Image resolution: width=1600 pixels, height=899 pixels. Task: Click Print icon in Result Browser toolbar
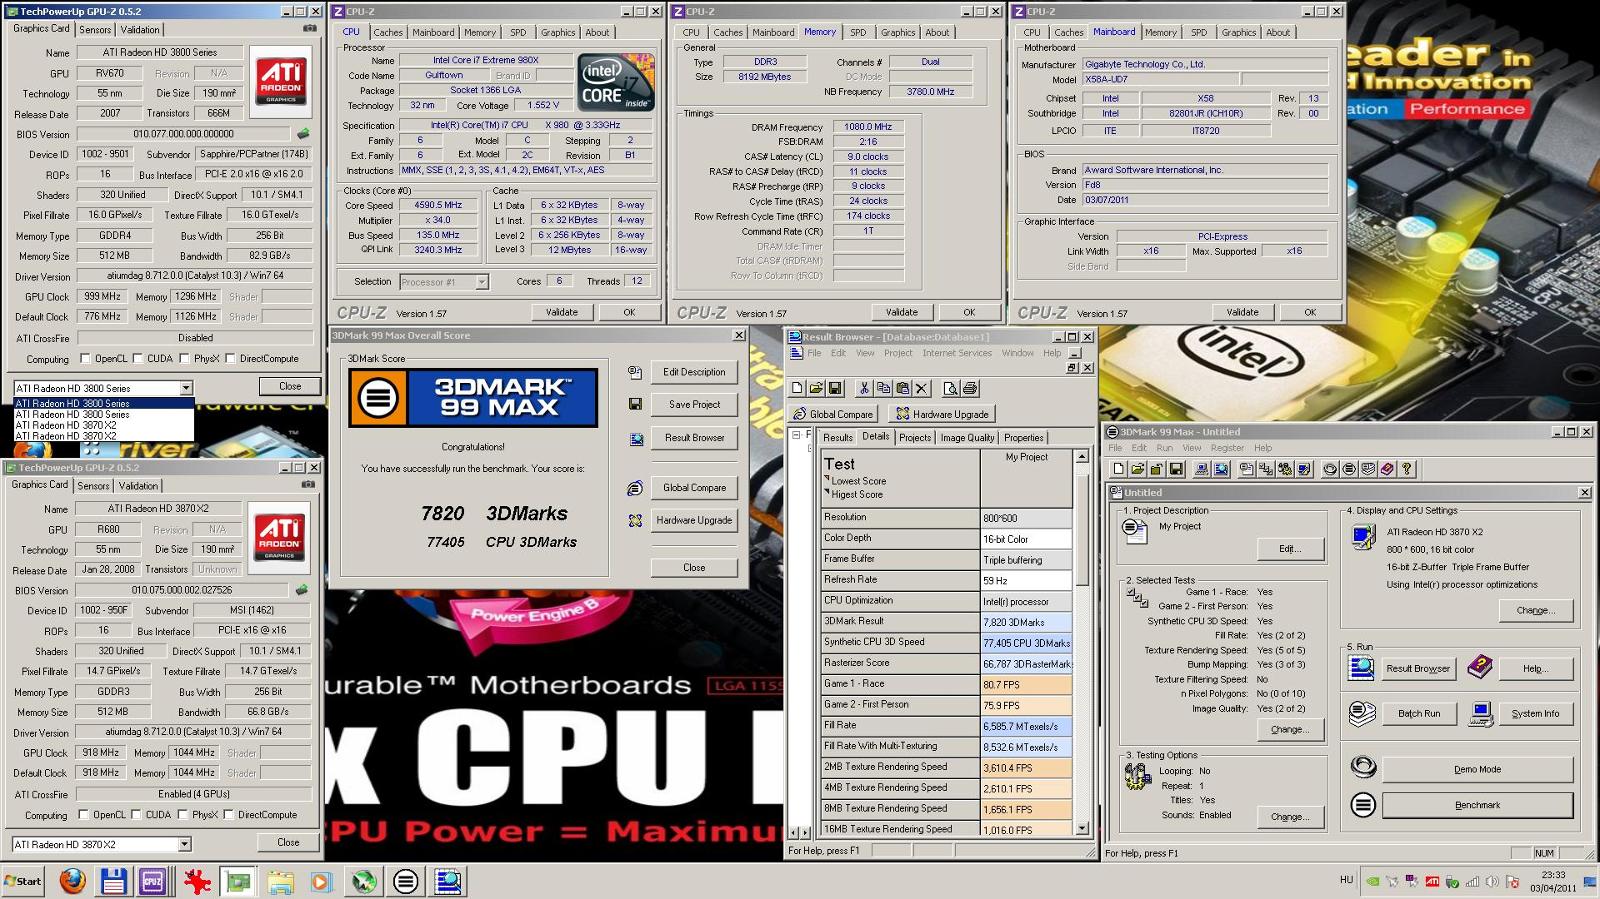click(x=969, y=388)
